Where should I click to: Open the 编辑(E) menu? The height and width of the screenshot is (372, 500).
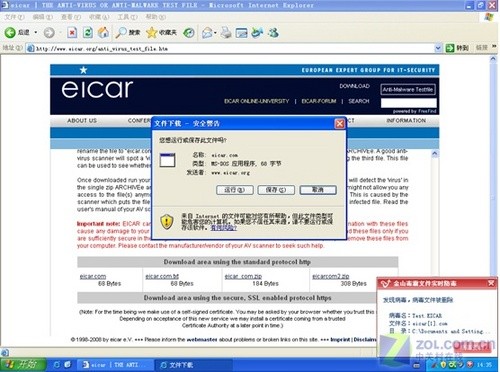pos(43,17)
